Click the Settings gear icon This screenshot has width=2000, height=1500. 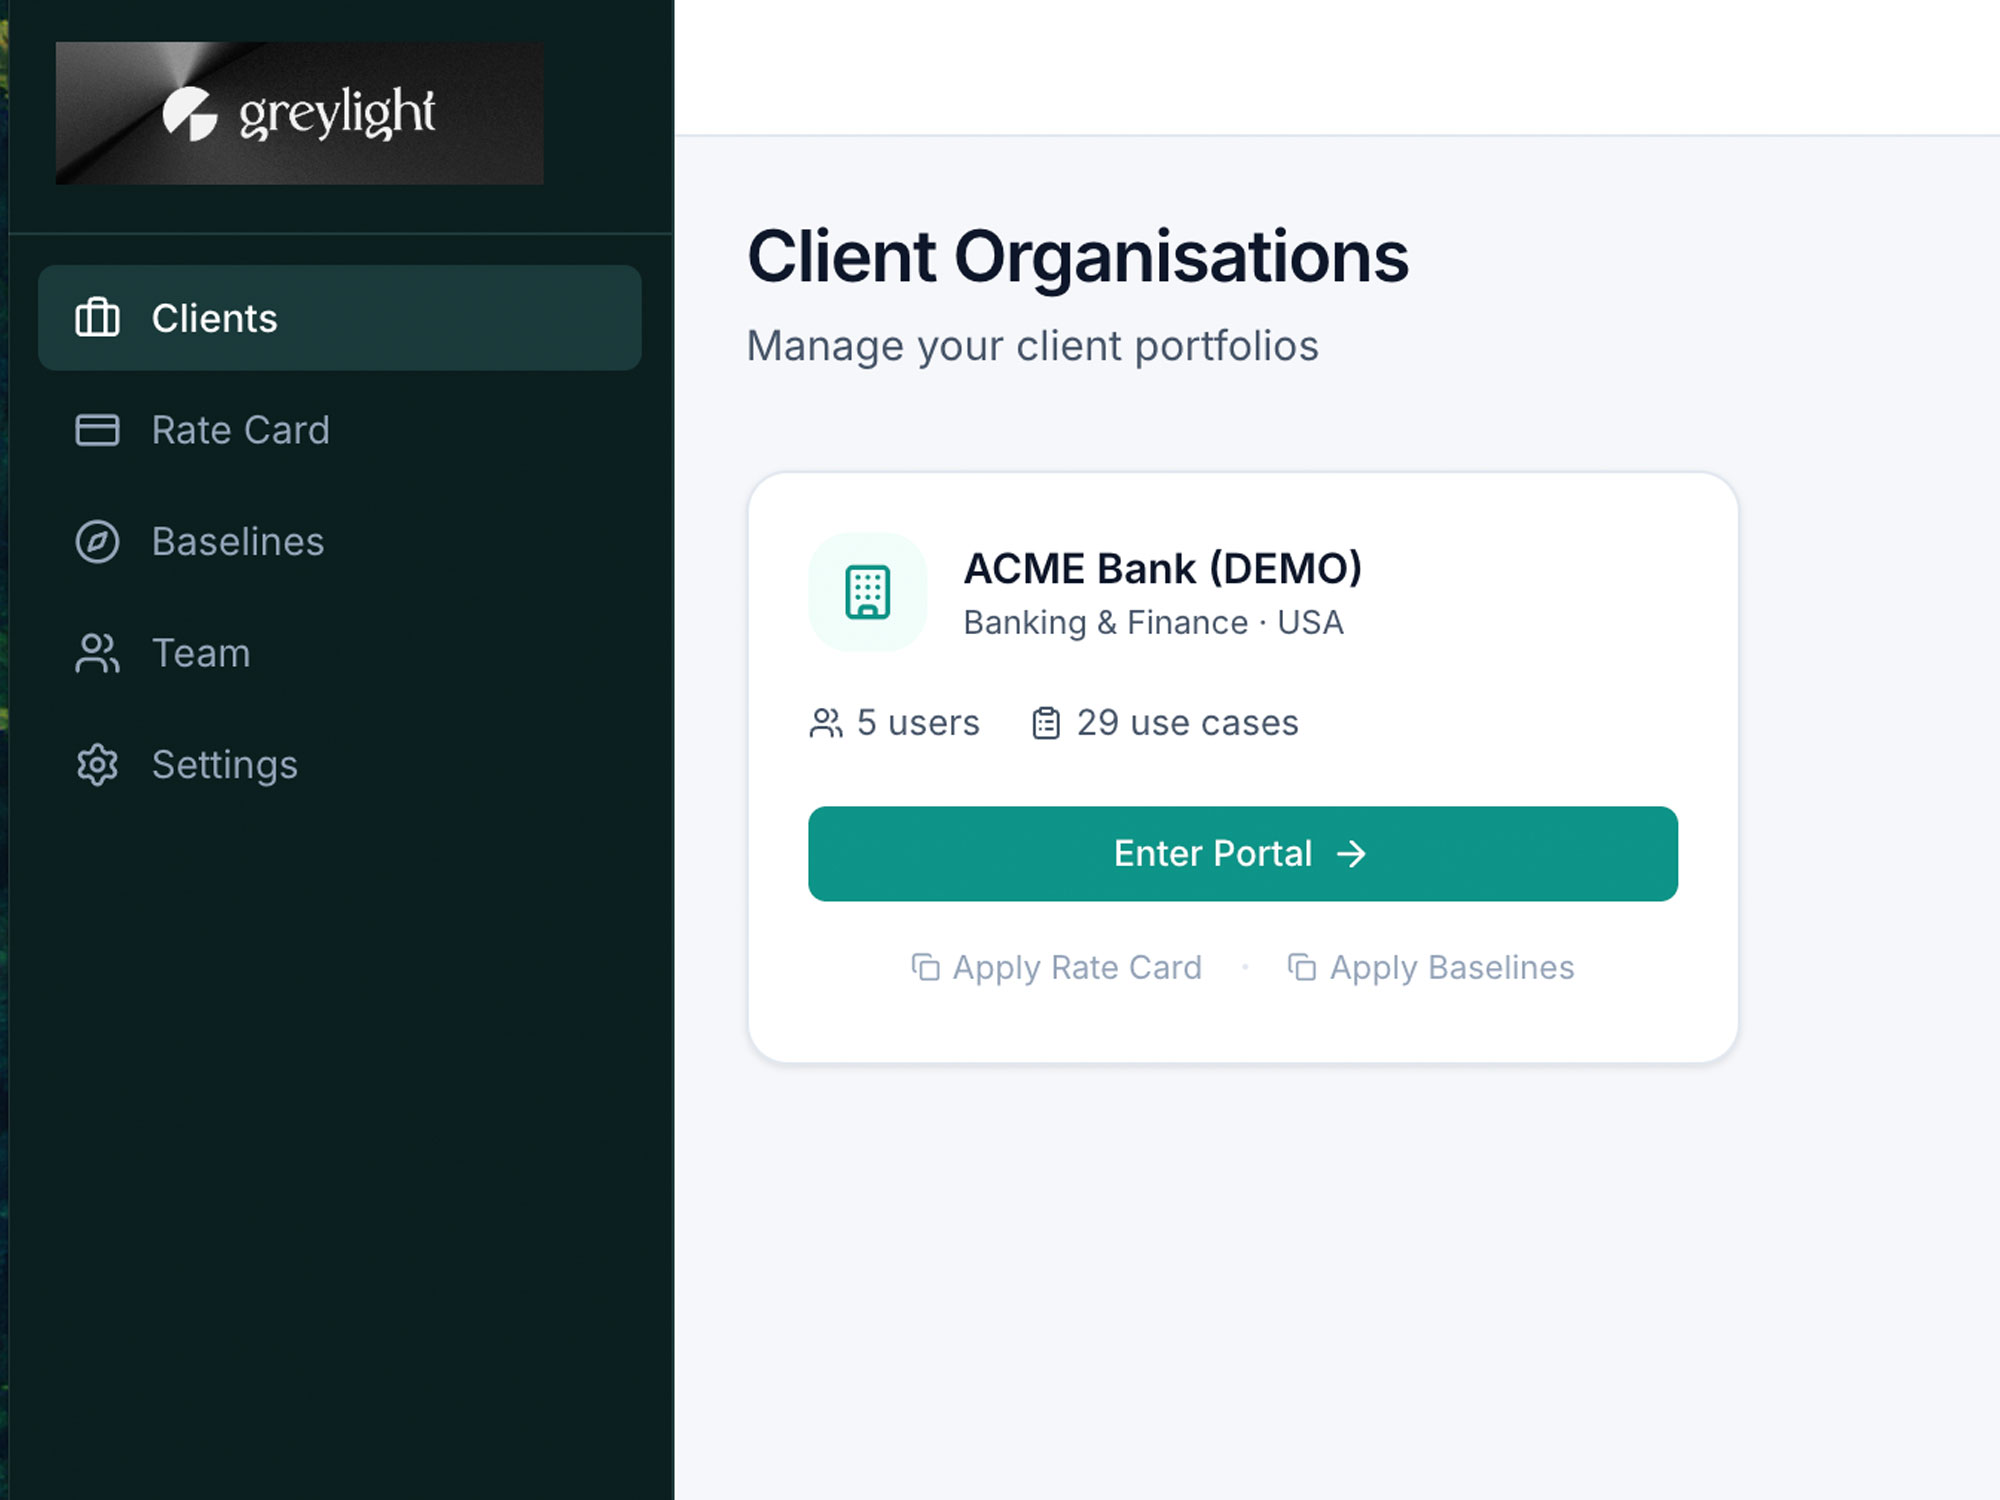tap(97, 765)
